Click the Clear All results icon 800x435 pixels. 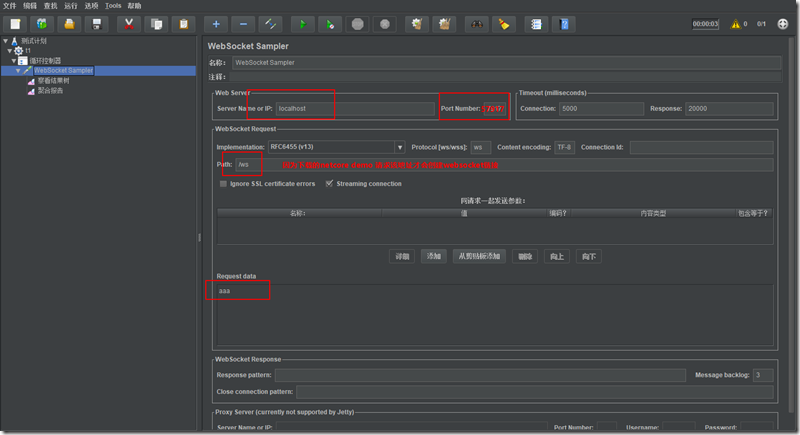[444, 24]
